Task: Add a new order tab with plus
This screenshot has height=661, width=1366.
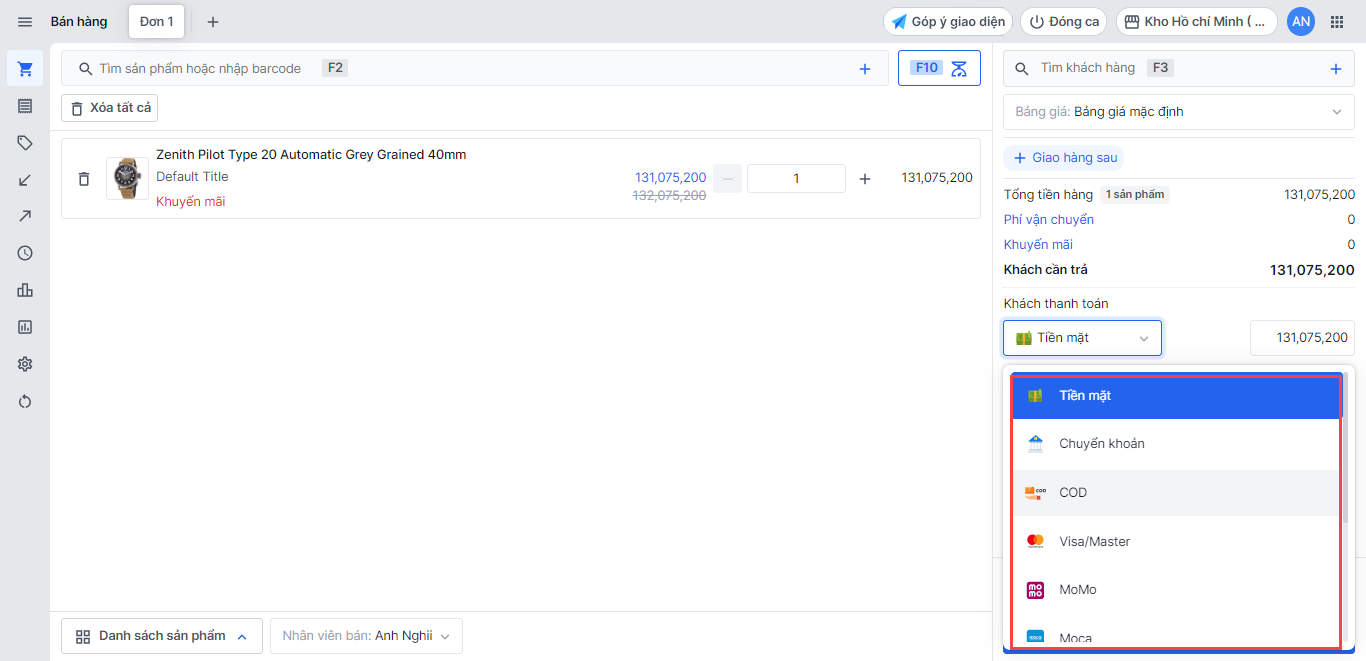Action: (212, 22)
